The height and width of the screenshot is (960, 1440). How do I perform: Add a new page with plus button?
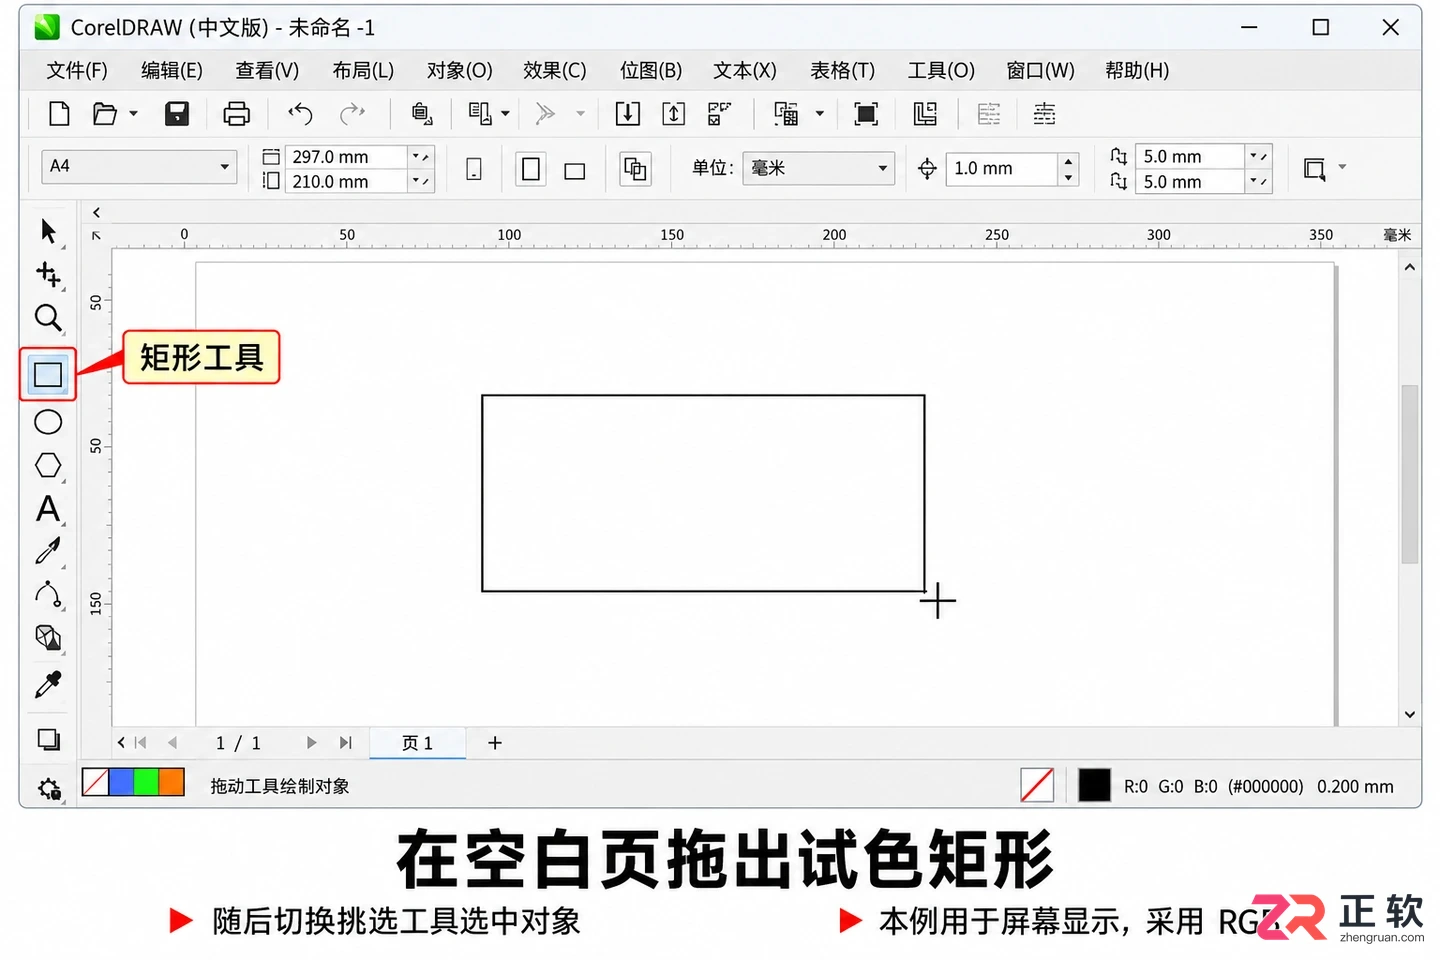tap(494, 743)
